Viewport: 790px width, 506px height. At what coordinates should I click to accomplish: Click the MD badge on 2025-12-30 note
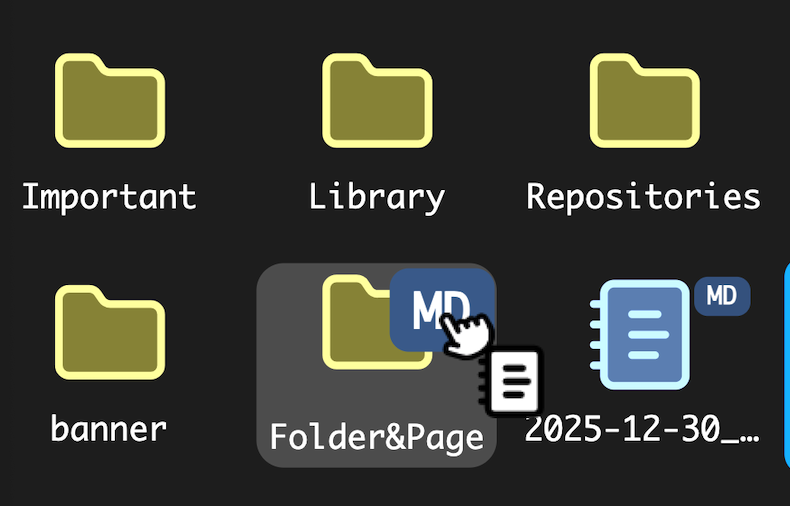(722, 296)
